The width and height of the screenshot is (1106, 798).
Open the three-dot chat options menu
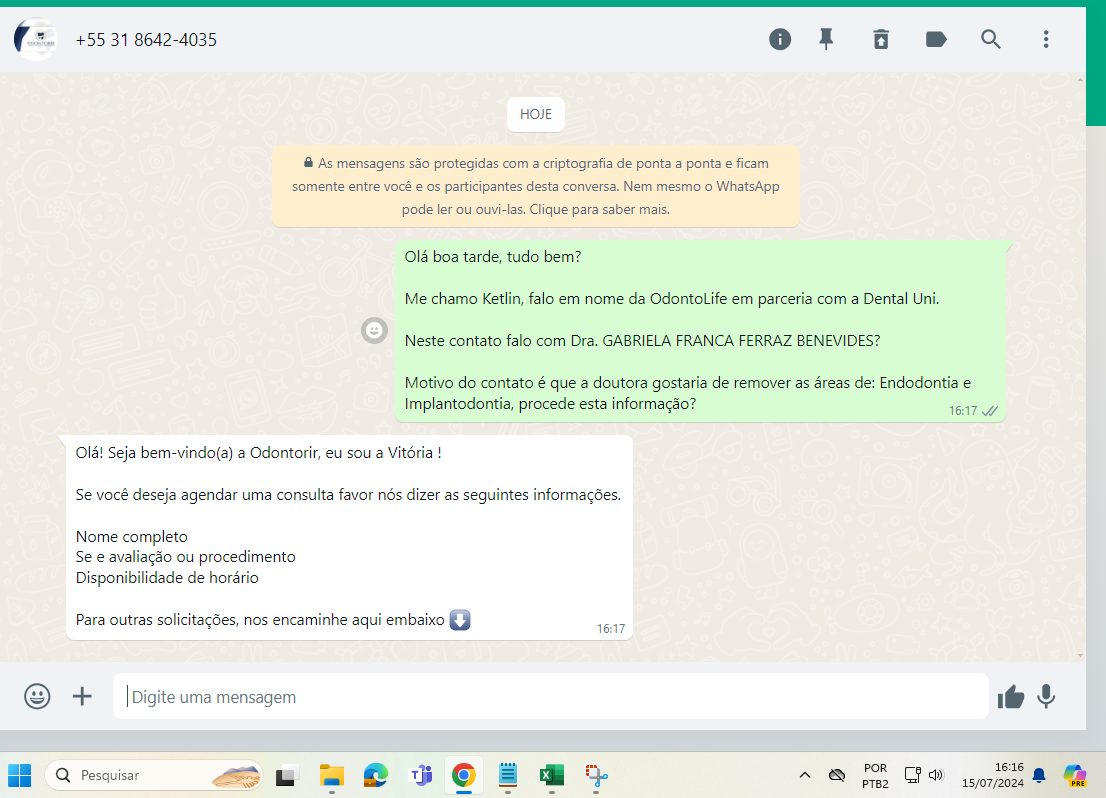coord(1046,40)
